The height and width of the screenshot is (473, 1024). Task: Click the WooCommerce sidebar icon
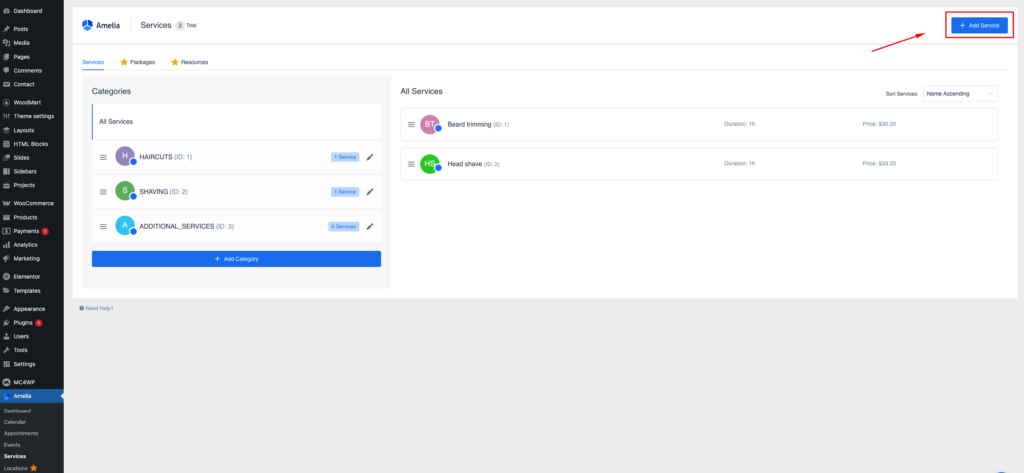(7, 203)
